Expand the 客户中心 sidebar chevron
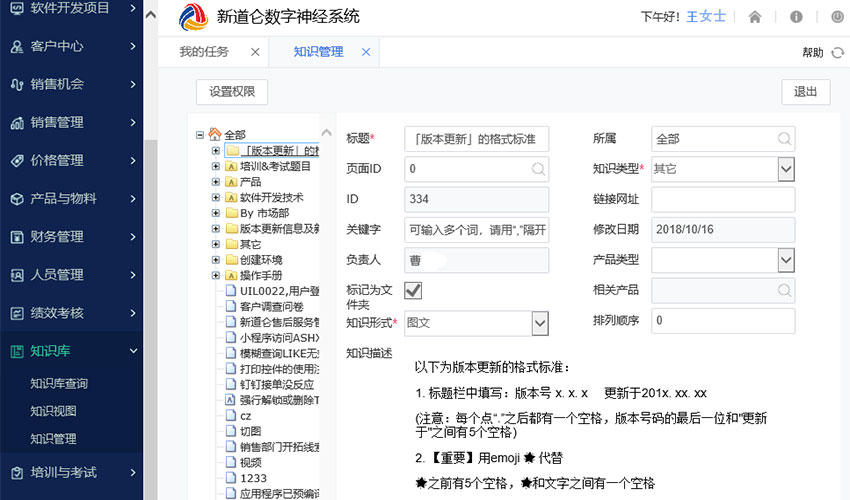 click(x=133, y=47)
